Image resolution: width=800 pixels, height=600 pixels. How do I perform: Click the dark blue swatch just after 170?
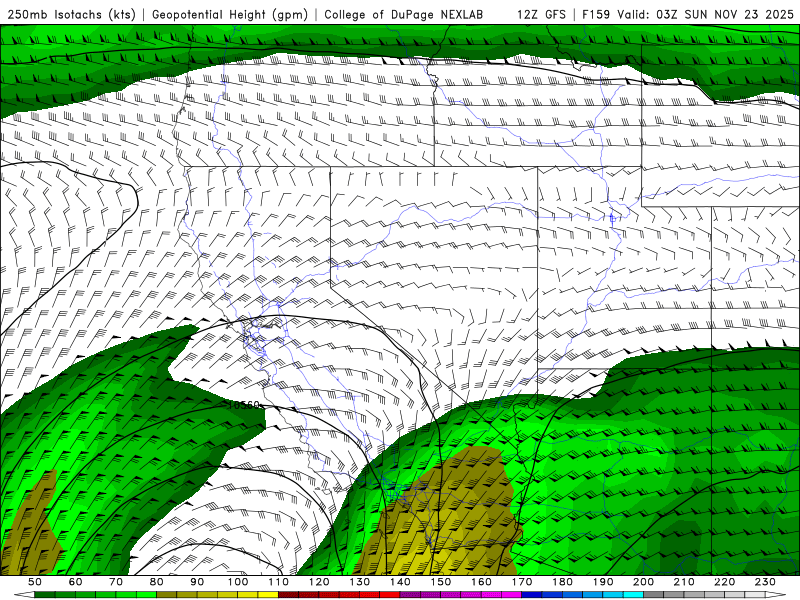[x=532, y=595]
